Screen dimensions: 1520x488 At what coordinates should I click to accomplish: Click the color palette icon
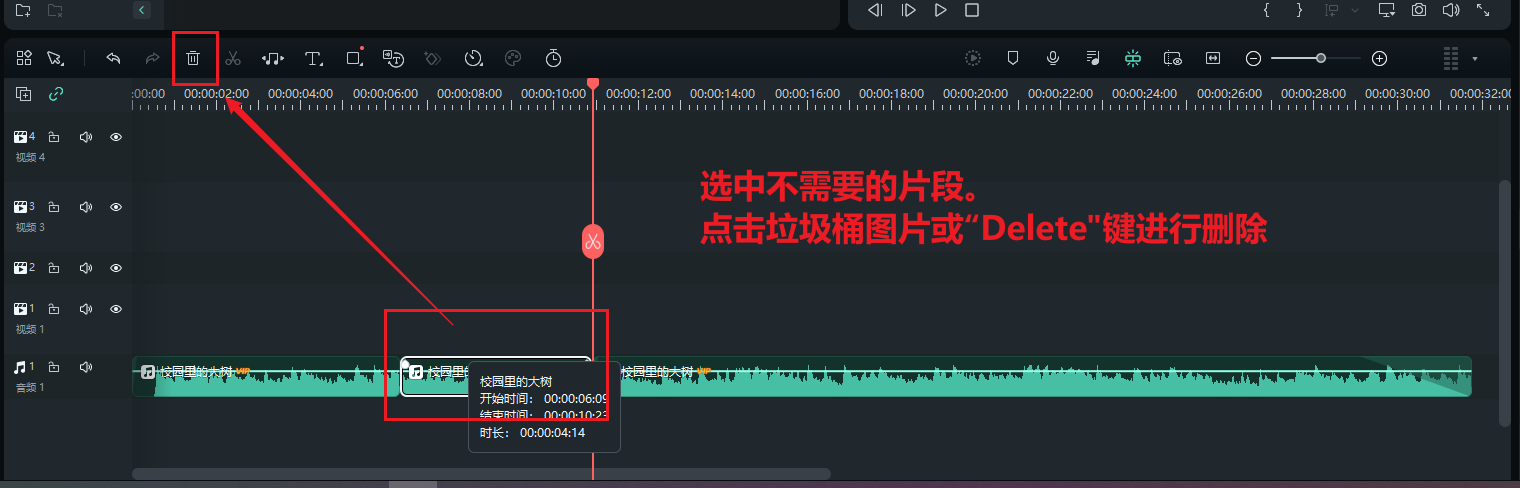(x=513, y=59)
